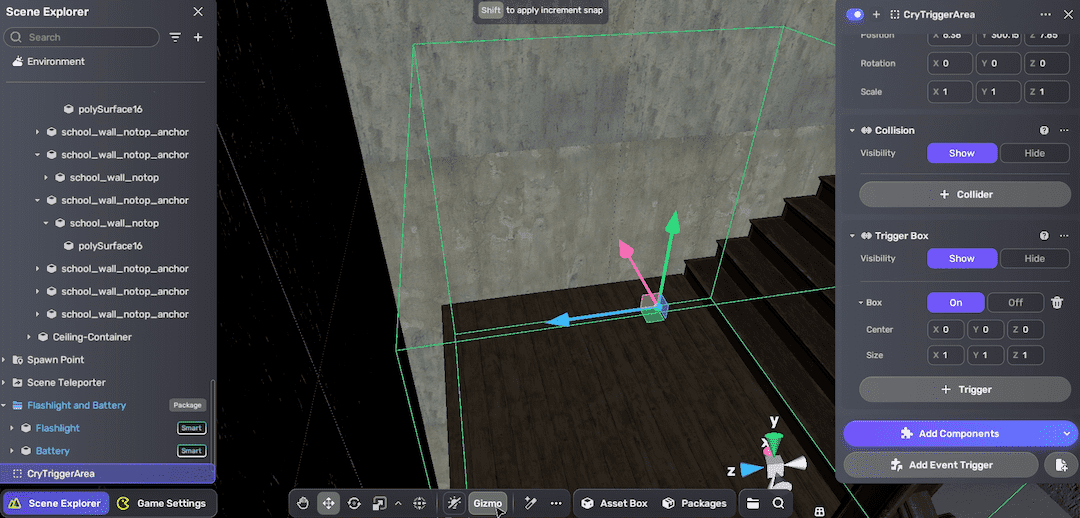
Task: Click the magnifier search icon in toolbar
Action: click(778, 504)
